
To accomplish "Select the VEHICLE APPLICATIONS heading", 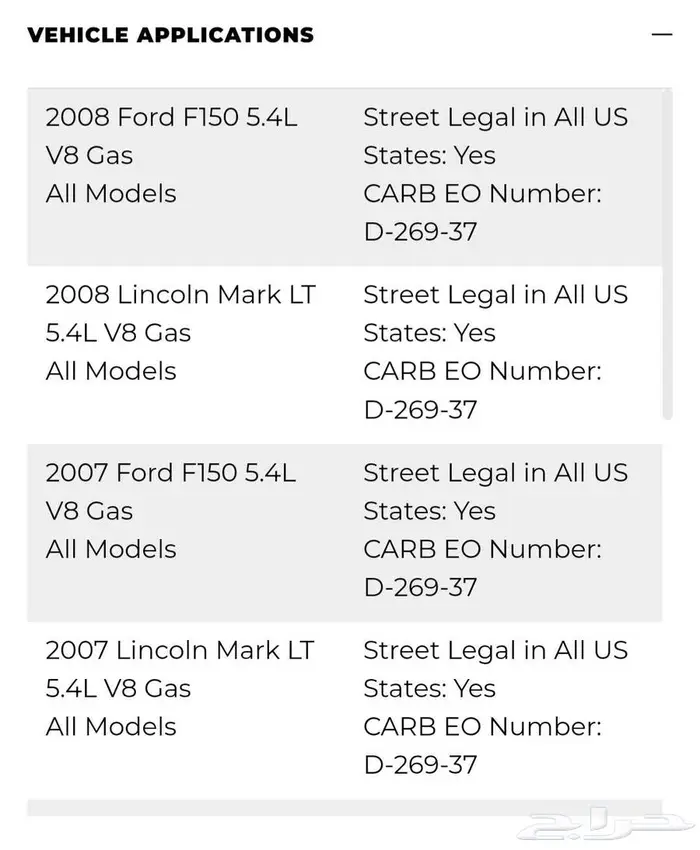I will (x=170, y=35).
